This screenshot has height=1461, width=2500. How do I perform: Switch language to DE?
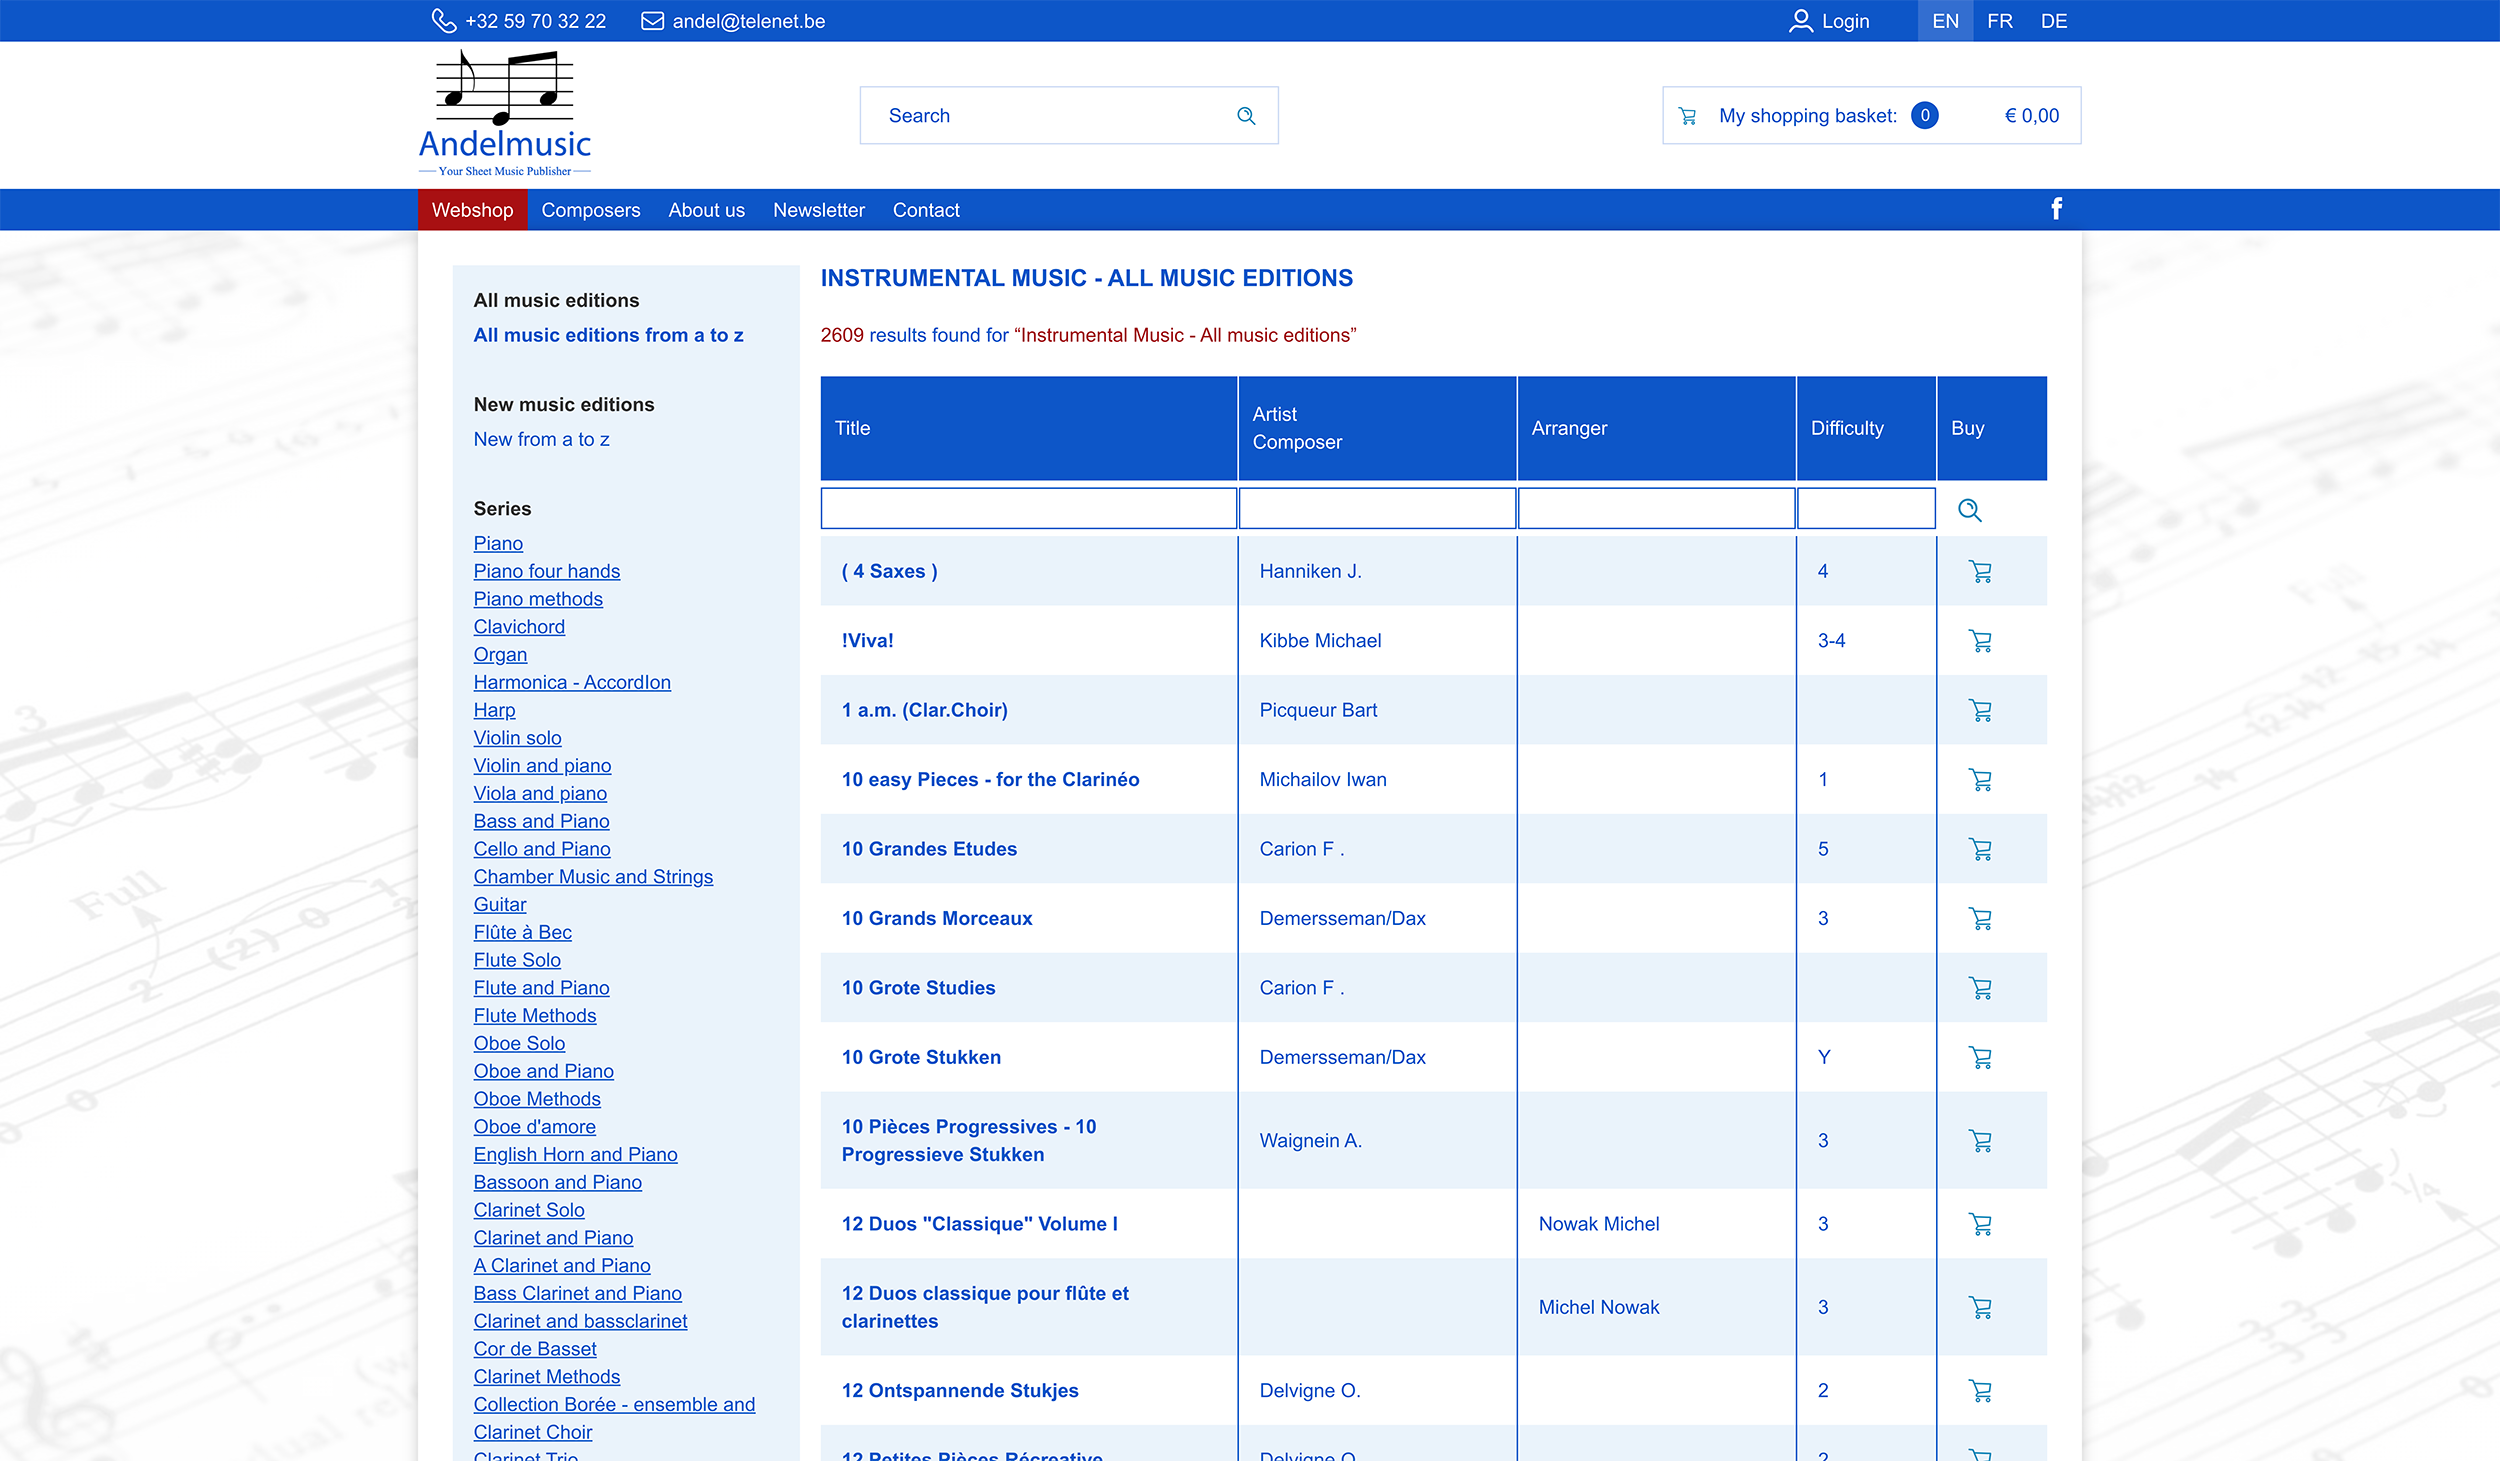(x=2054, y=21)
